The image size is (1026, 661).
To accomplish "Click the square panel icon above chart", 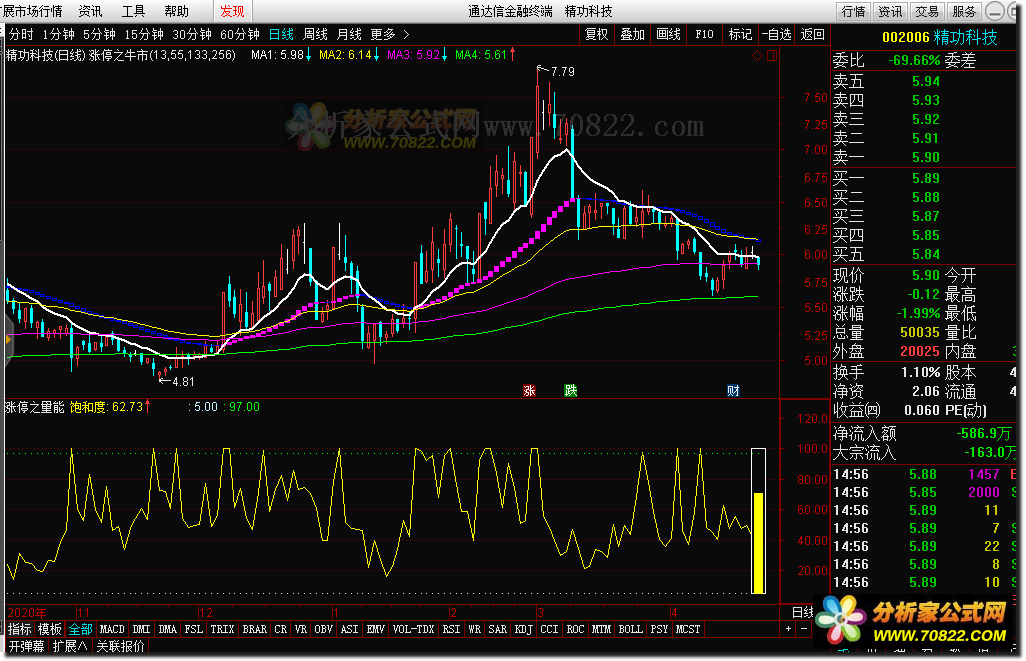I will (x=772, y=56).
